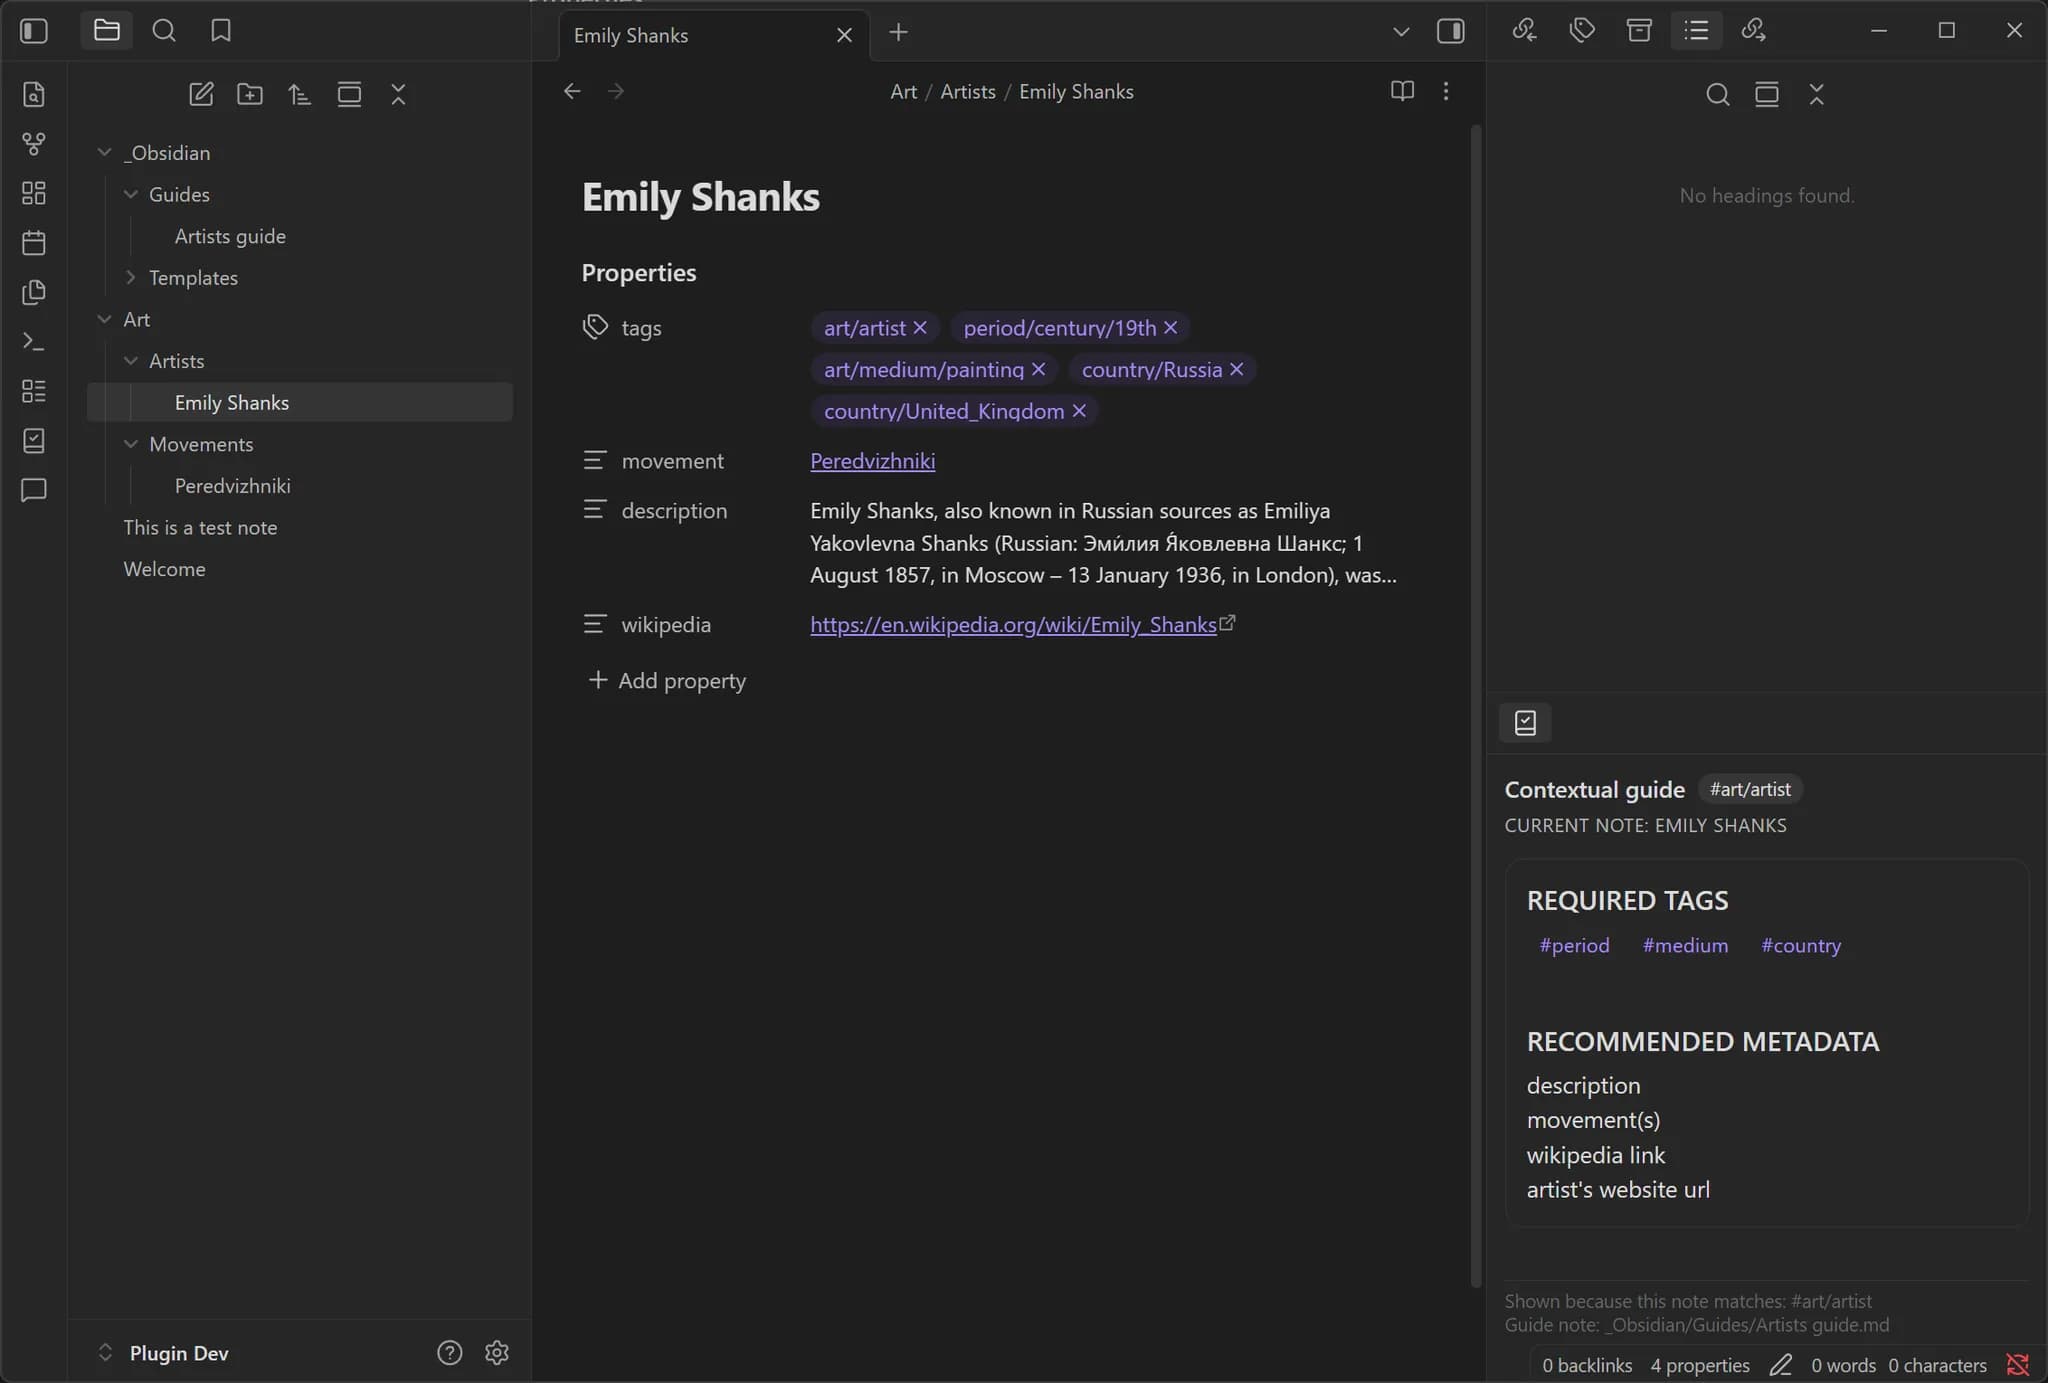Viewport: 2048px width, 1383px height.
Task: Switch vault via Plugin Dev selector
Action: pyautogui.click(x=163, y=1353)
